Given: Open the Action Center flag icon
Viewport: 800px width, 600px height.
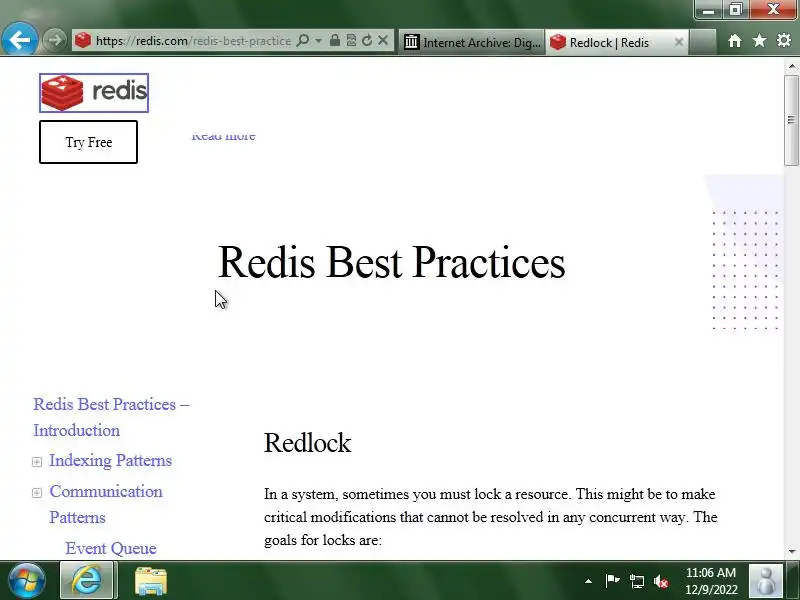Looking at the screenshot, I should (x=612, y=581).
